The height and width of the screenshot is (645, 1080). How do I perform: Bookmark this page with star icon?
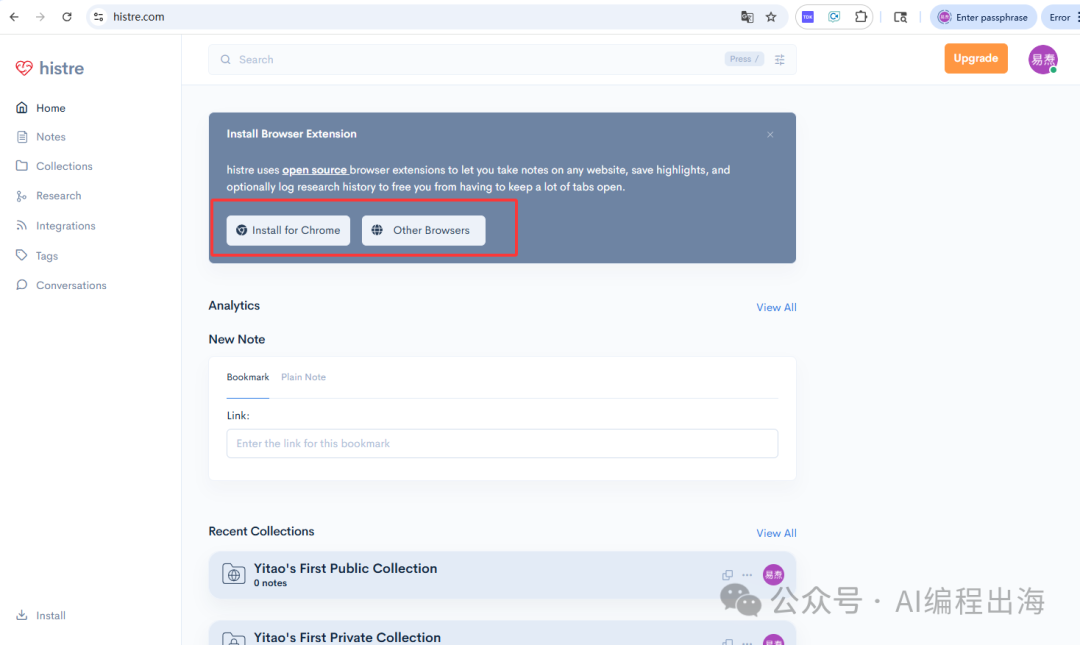771,17
